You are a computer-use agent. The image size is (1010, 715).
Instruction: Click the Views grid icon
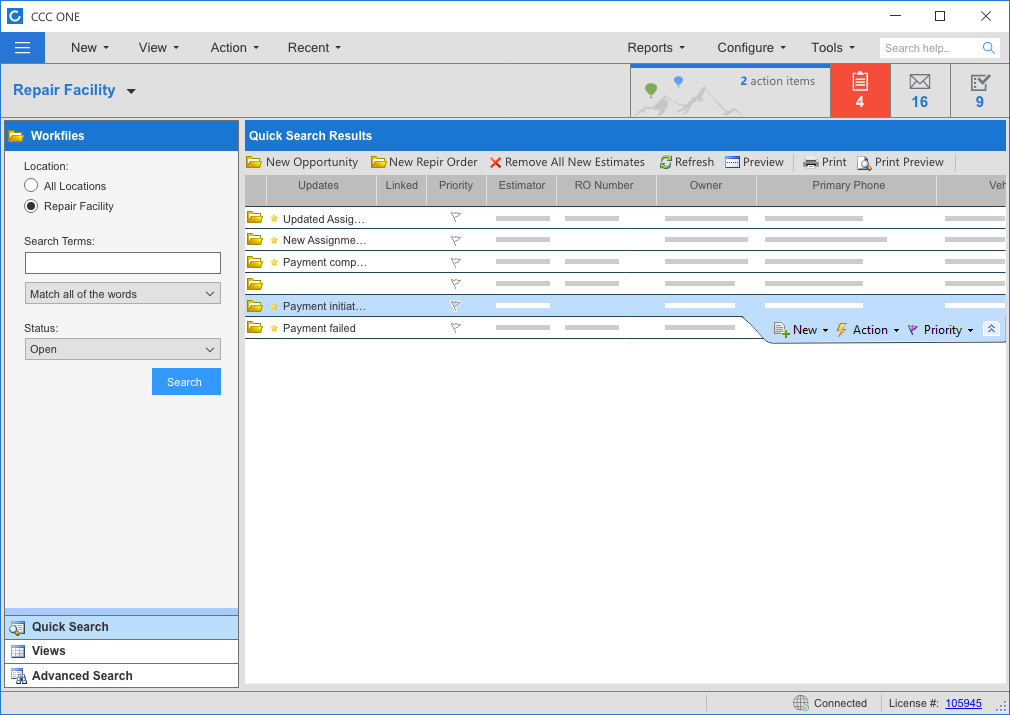click(18, 651)
